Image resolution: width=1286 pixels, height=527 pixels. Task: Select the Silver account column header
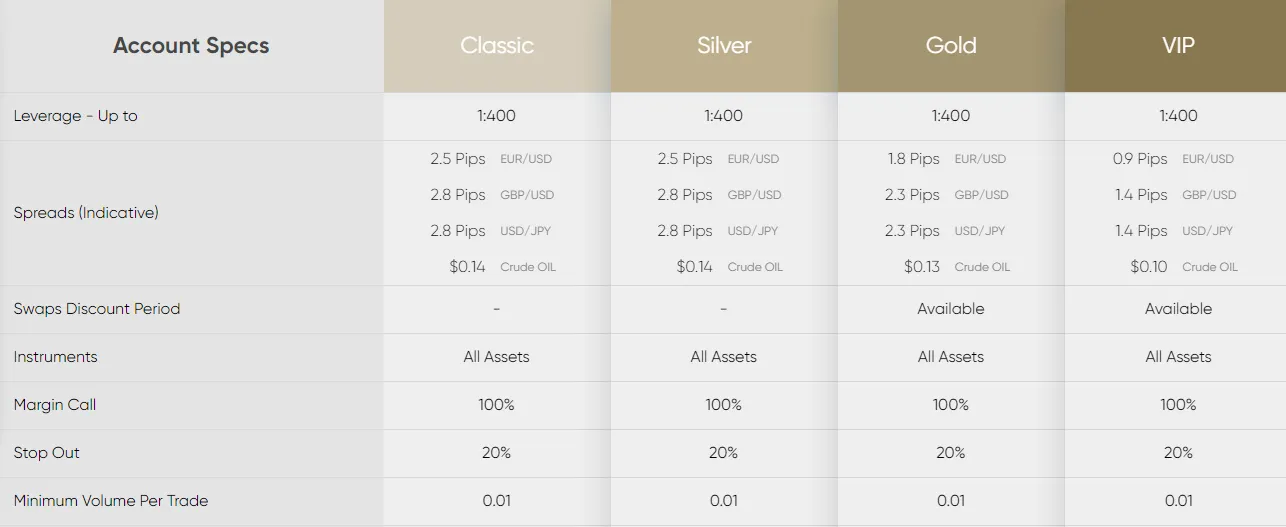724,46
